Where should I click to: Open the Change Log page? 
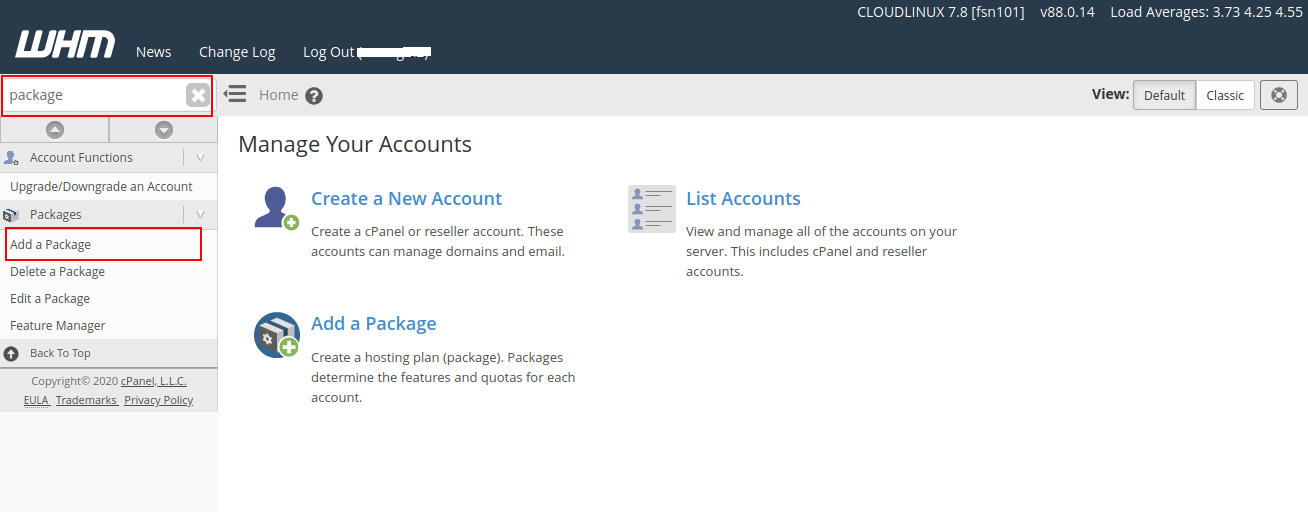pyautogui.click(x=237, y=52)
